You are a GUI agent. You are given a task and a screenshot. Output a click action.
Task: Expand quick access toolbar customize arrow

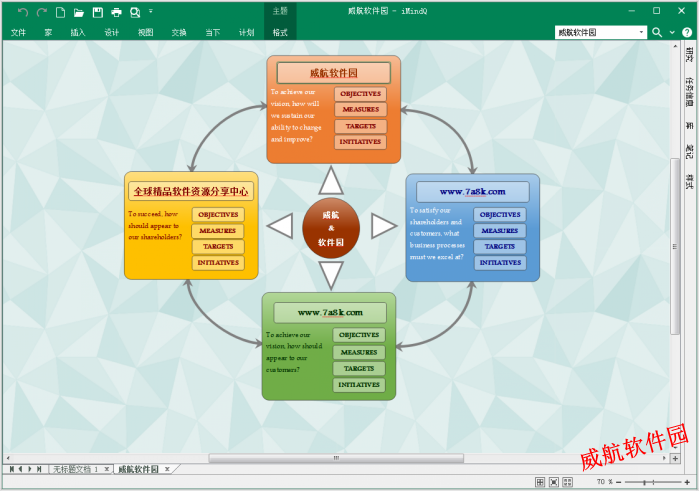(151, 11)
